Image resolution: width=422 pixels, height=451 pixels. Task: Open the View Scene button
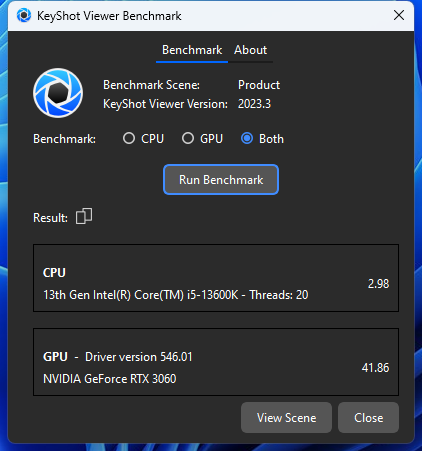(286, 418)
